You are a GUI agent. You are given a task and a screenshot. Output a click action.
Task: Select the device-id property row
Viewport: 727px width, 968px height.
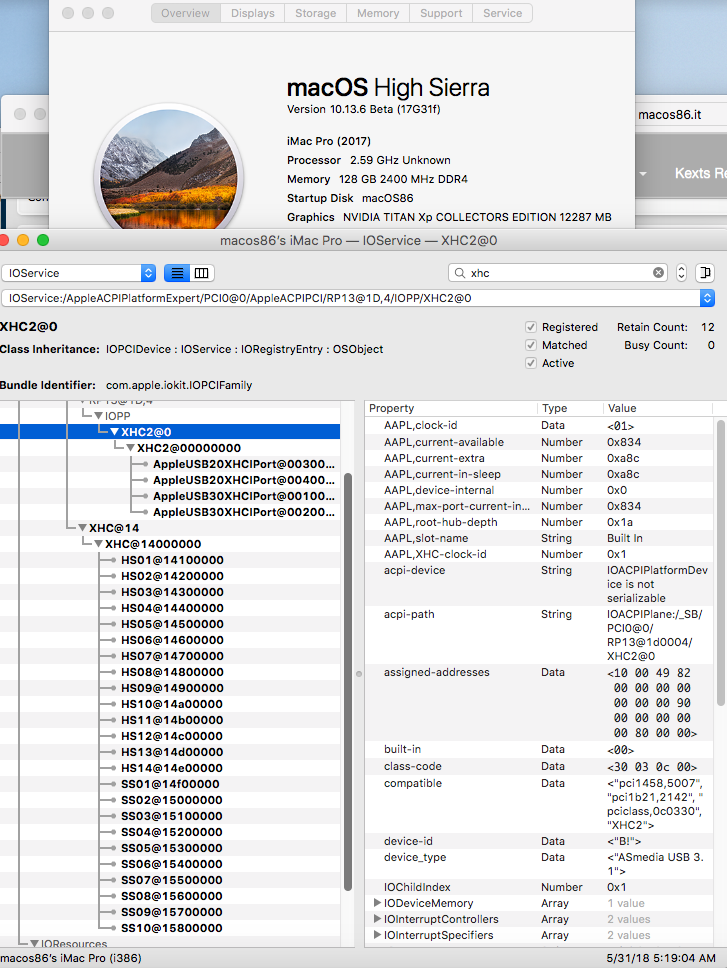[539, 841]
